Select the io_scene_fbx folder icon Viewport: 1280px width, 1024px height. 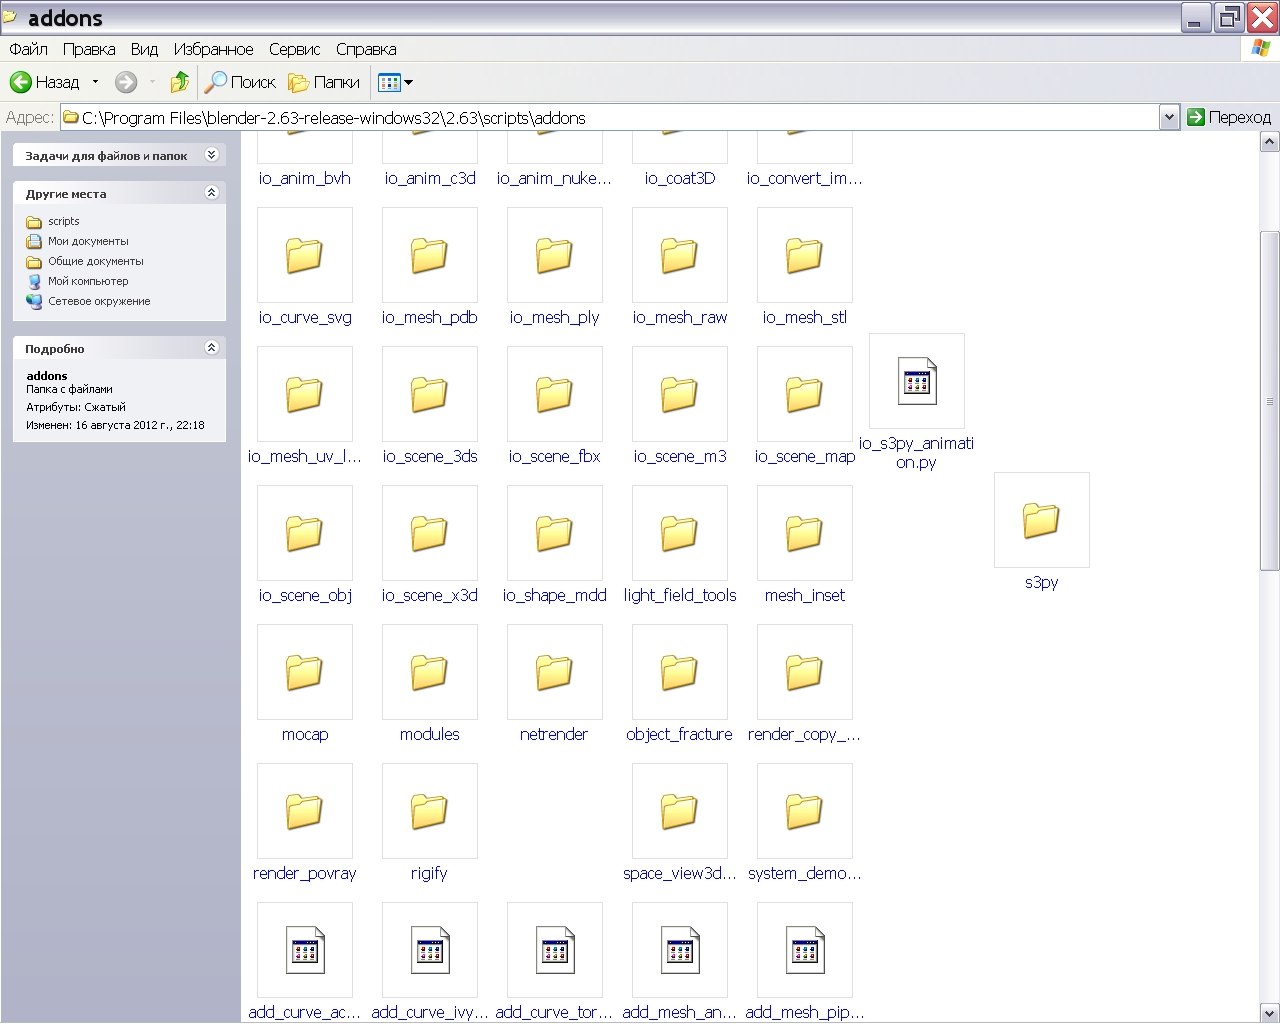554,394
